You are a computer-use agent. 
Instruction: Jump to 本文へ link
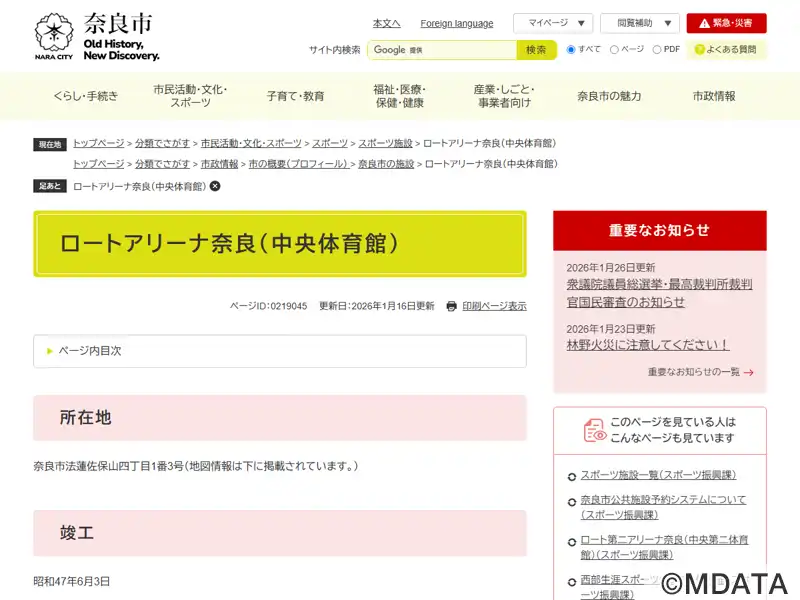pyautogui.click(x=387, y=23)
